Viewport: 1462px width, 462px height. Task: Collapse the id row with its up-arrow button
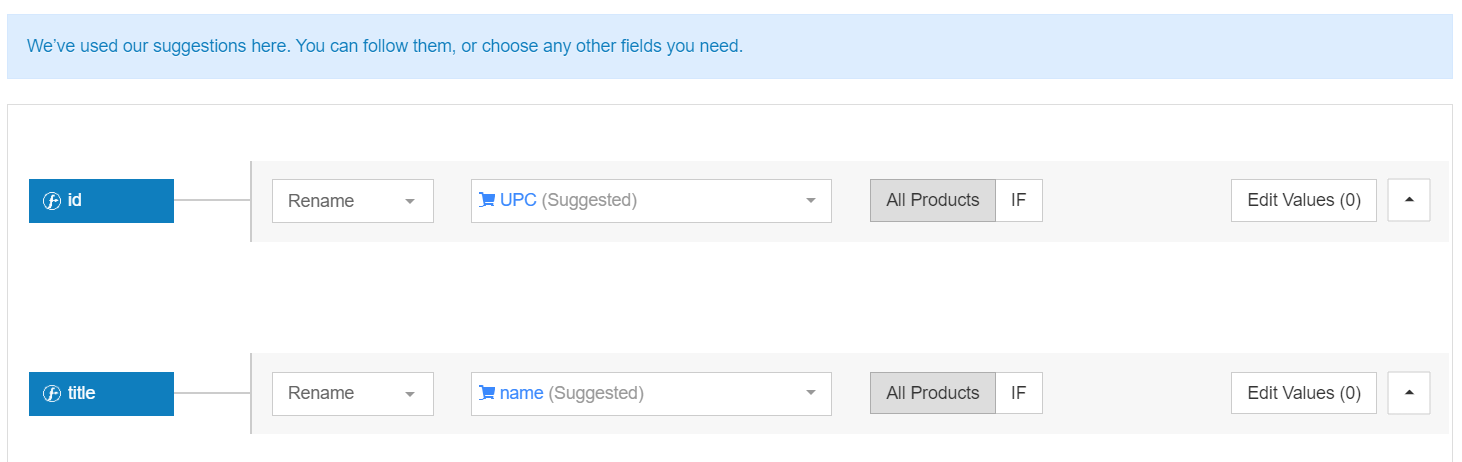click(1409, 200)
